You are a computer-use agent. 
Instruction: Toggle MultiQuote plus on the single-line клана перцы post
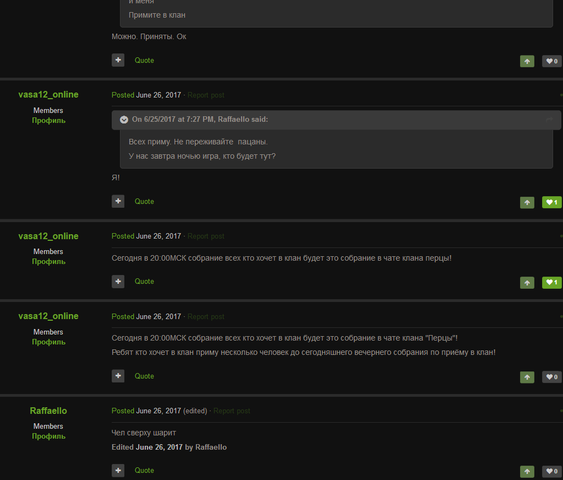point(118,281)
